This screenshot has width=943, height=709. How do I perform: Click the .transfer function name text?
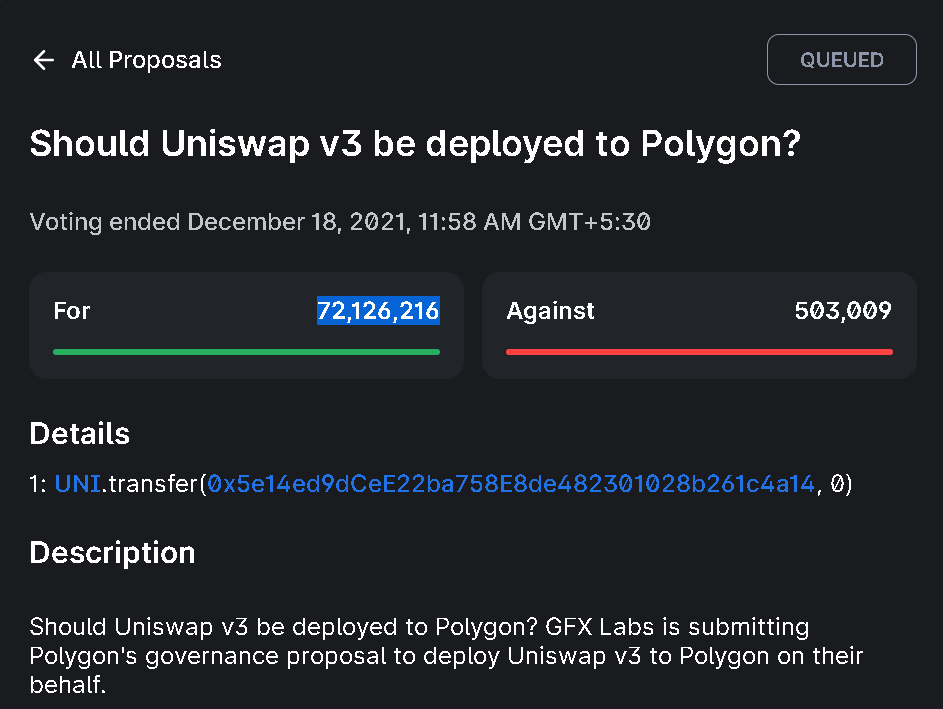click(151, 485)
